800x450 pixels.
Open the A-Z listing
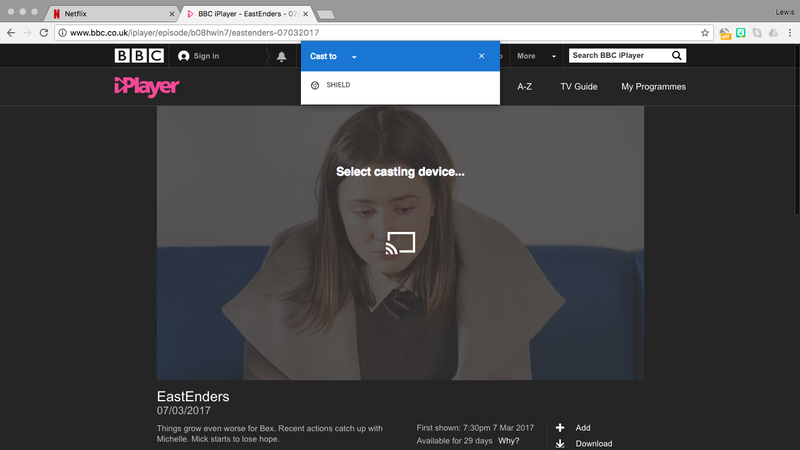524,87
